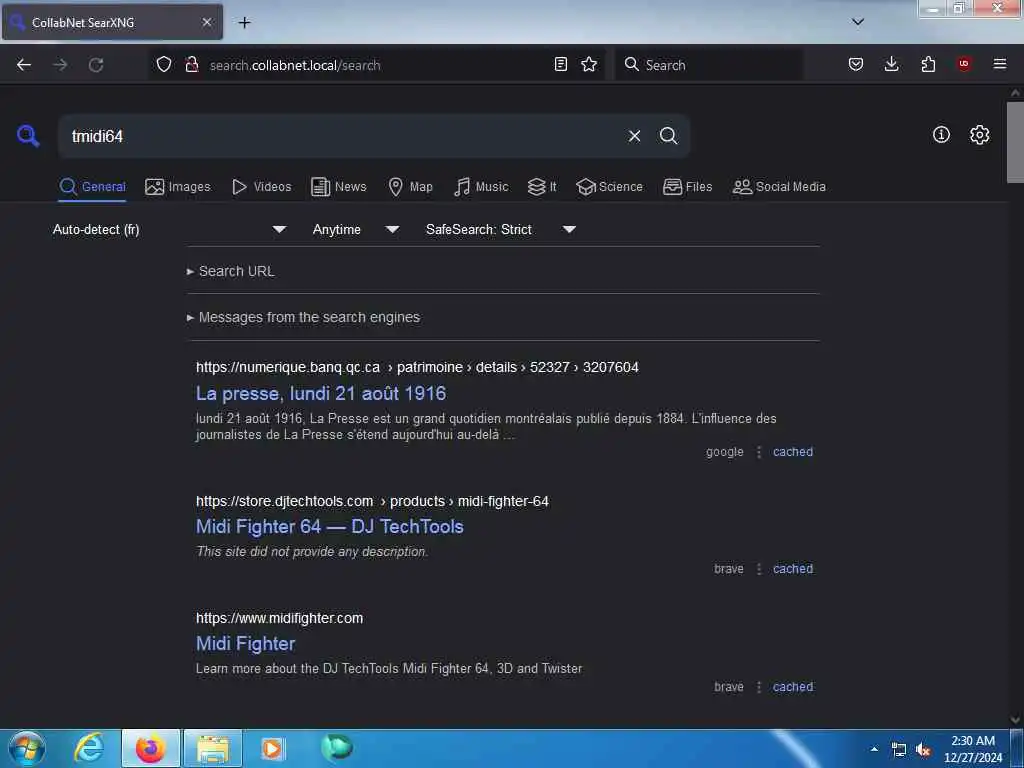1024x768 pixels.
Task: Bookmark this page with the star icon
Action: (x=589, y=64)
